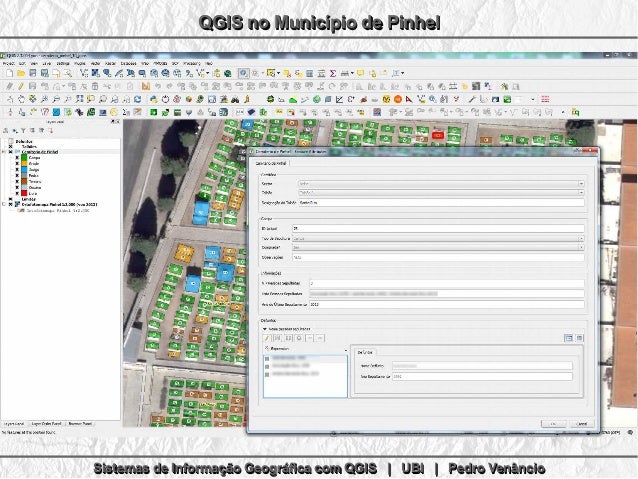Expand the Ortofotomapa Pinhel layer node
Viewport: 638px width, 479px height.
coord(4,205)
